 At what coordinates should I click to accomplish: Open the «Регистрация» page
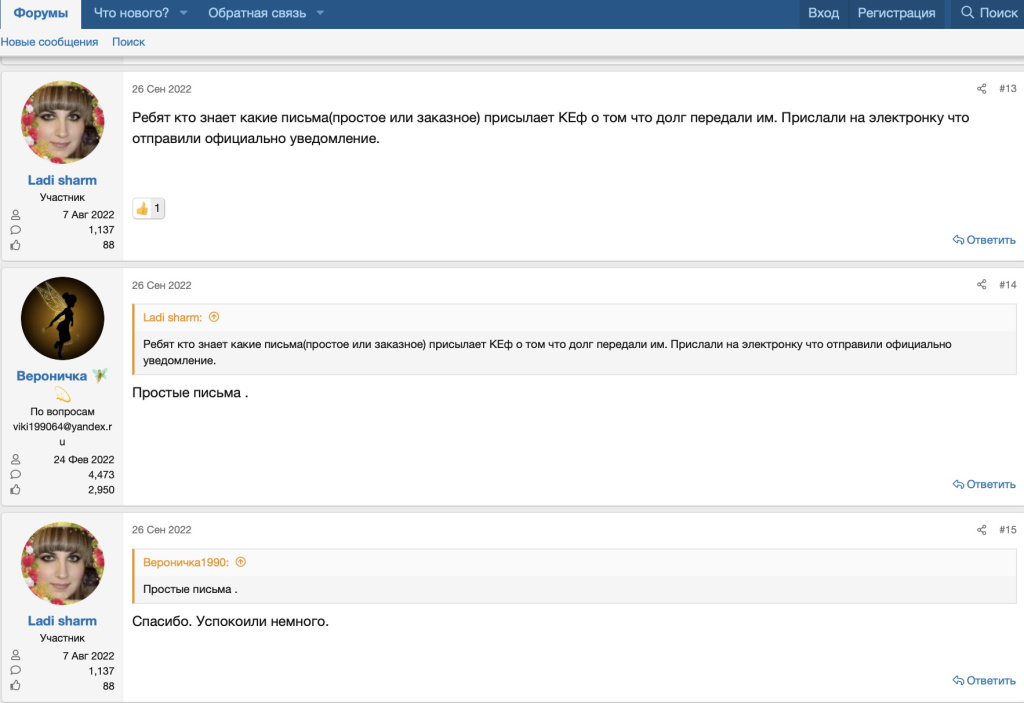[x=896, y=13]
